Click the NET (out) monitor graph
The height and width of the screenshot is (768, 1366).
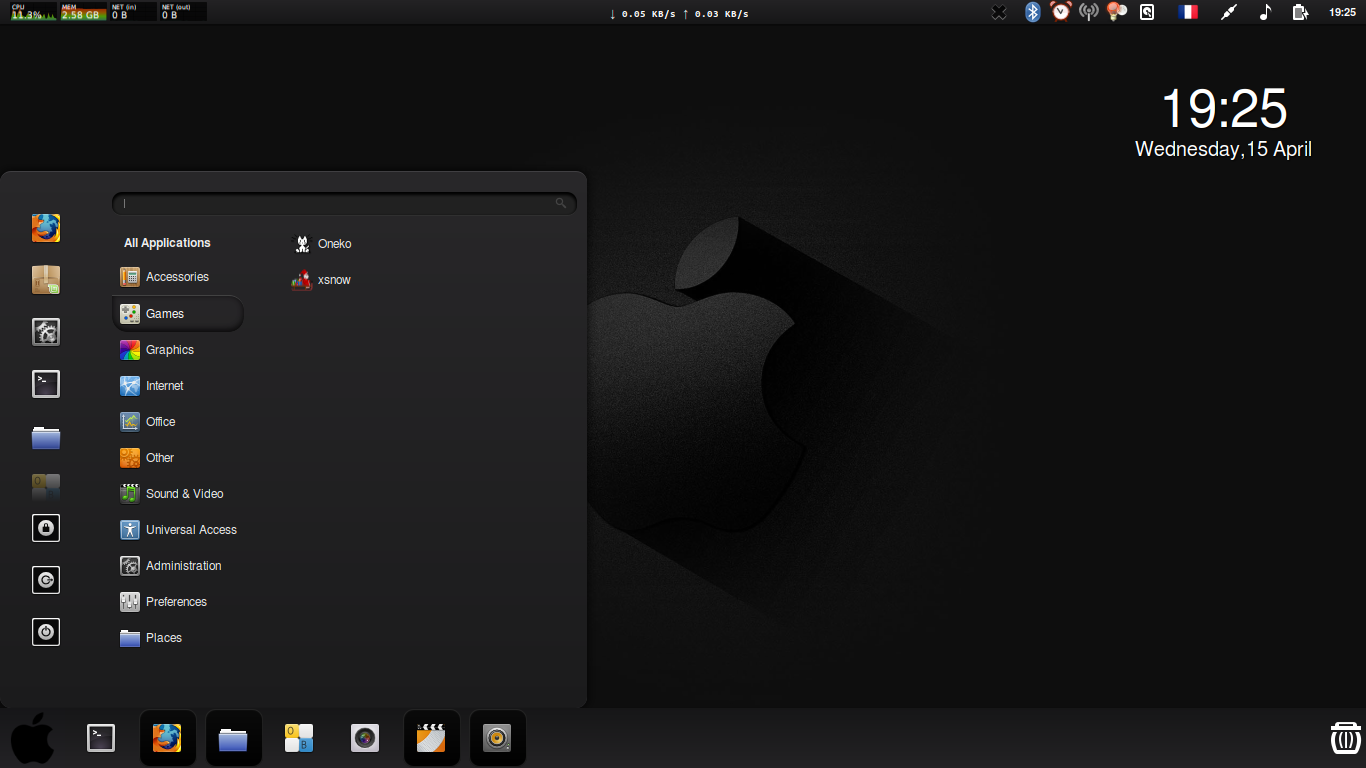coord(183,12)
